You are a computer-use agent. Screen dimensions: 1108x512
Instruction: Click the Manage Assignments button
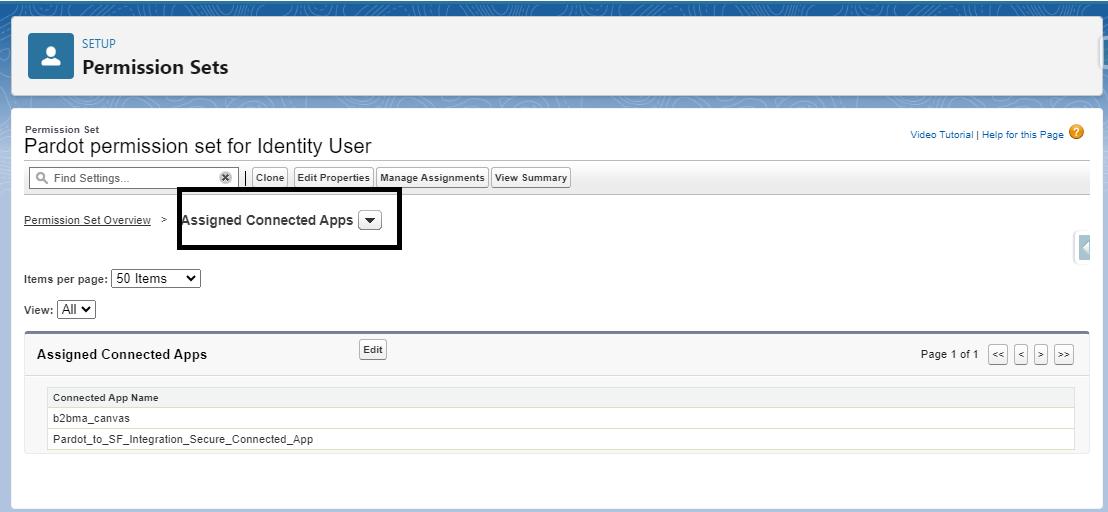pyautogui.click(x=432, y=178)
